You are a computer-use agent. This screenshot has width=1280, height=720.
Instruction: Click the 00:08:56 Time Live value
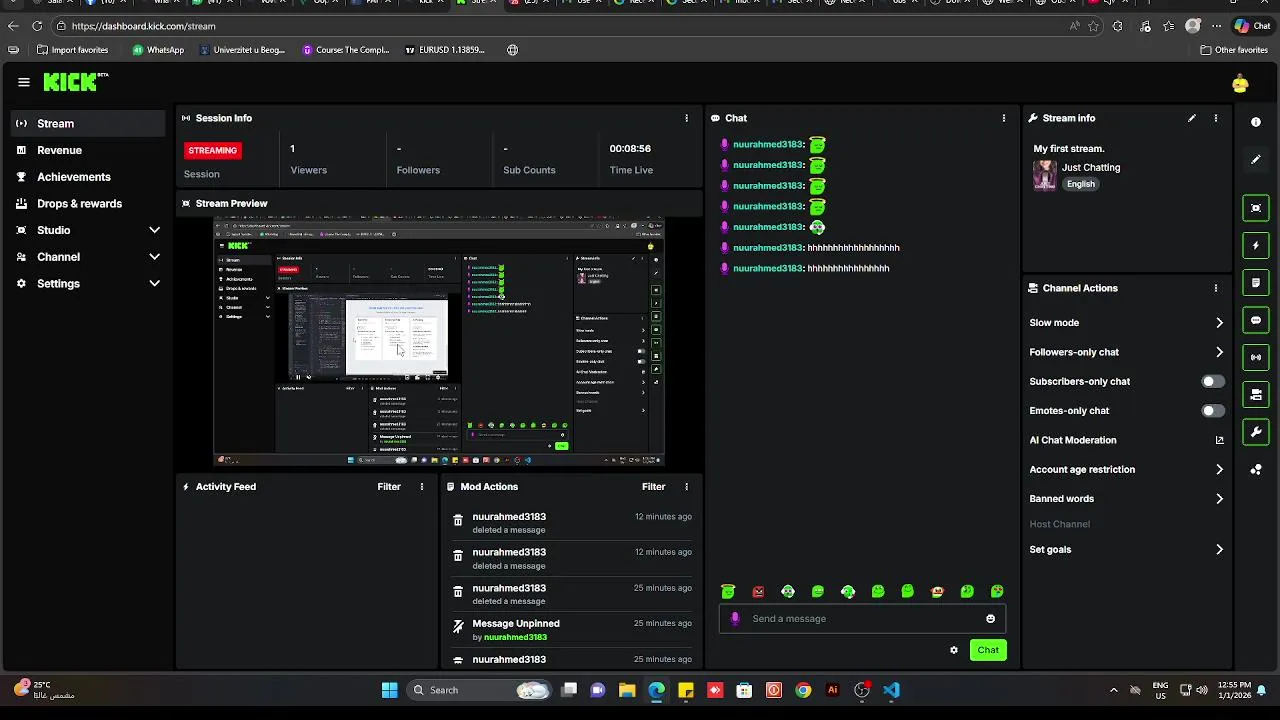pos(630,149)
